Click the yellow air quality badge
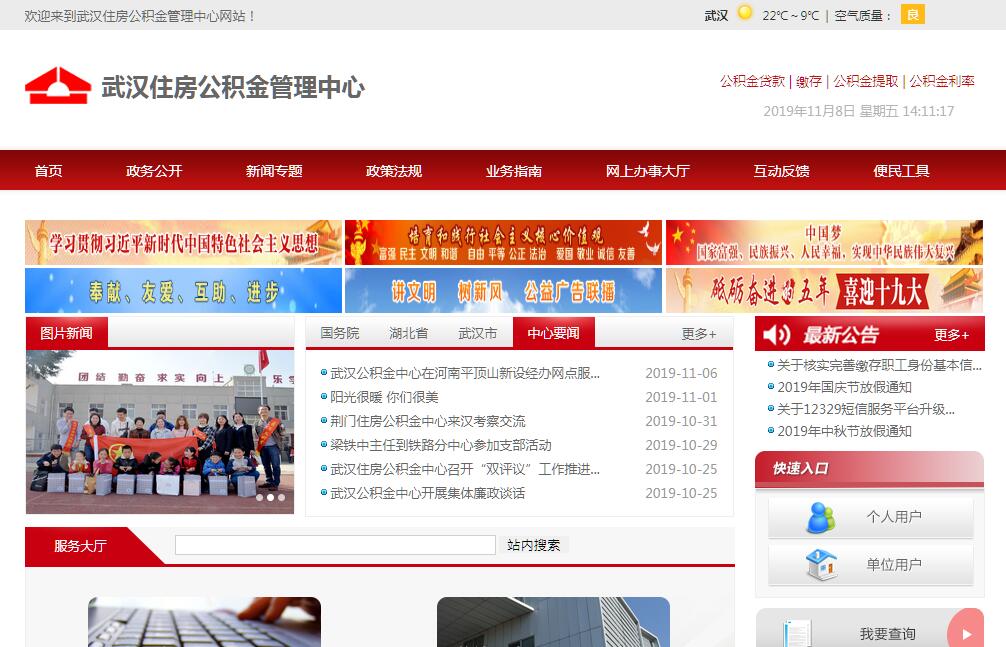 tap(912, 14)
